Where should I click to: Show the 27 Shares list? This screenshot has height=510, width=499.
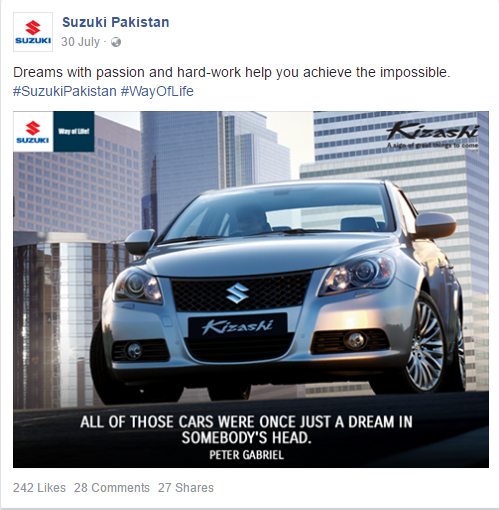coord(186,488)
